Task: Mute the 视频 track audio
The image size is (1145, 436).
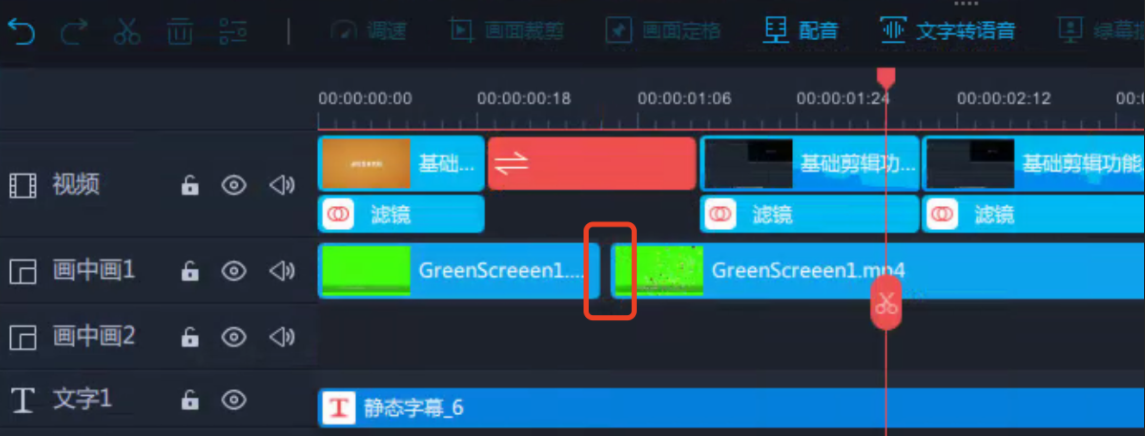Action: click(282, 186)
